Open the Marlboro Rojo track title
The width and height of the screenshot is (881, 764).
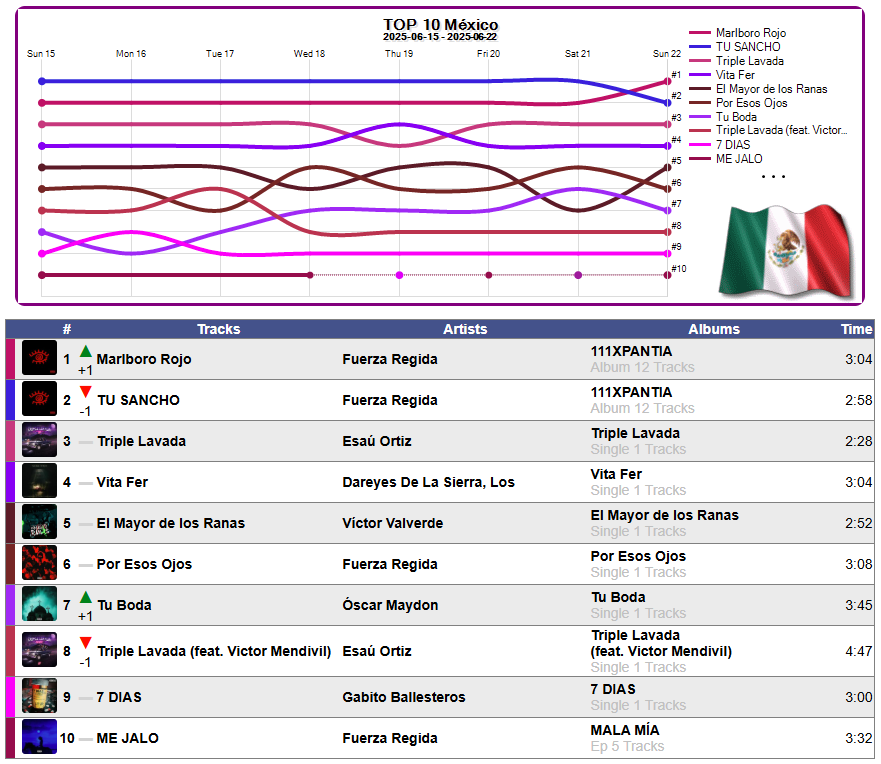click(x=144, y=359)
